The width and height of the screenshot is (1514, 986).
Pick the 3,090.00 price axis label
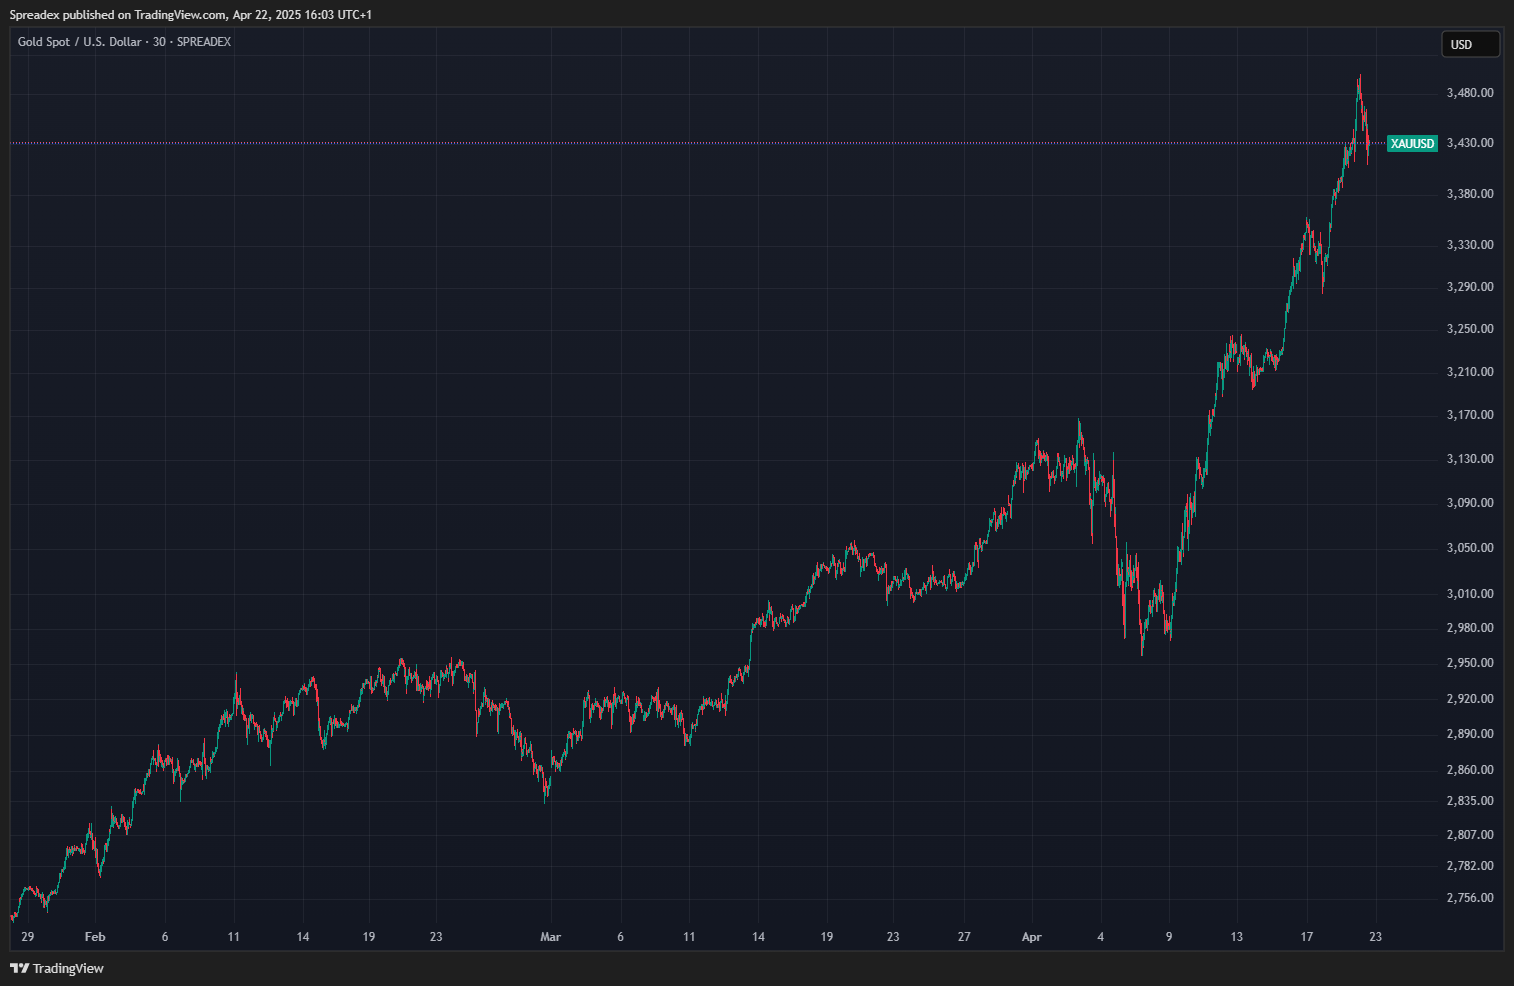1470,503
